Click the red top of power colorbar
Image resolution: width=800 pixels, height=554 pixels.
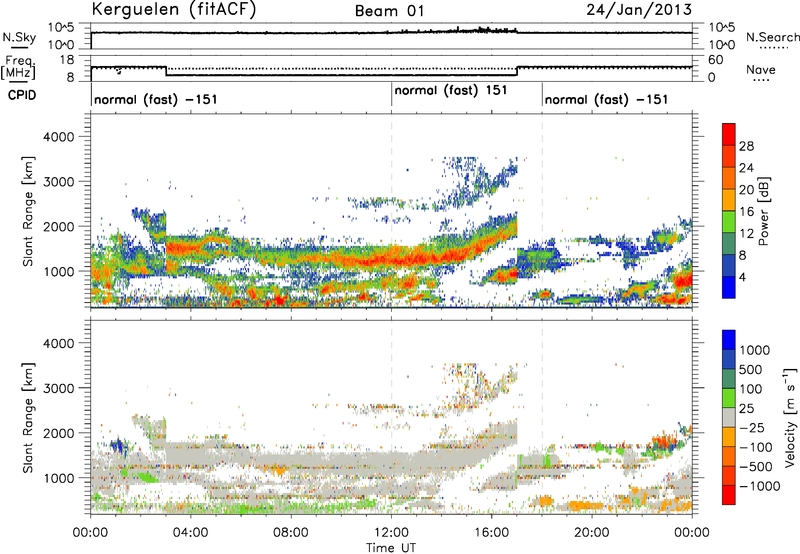coord(729,135)
